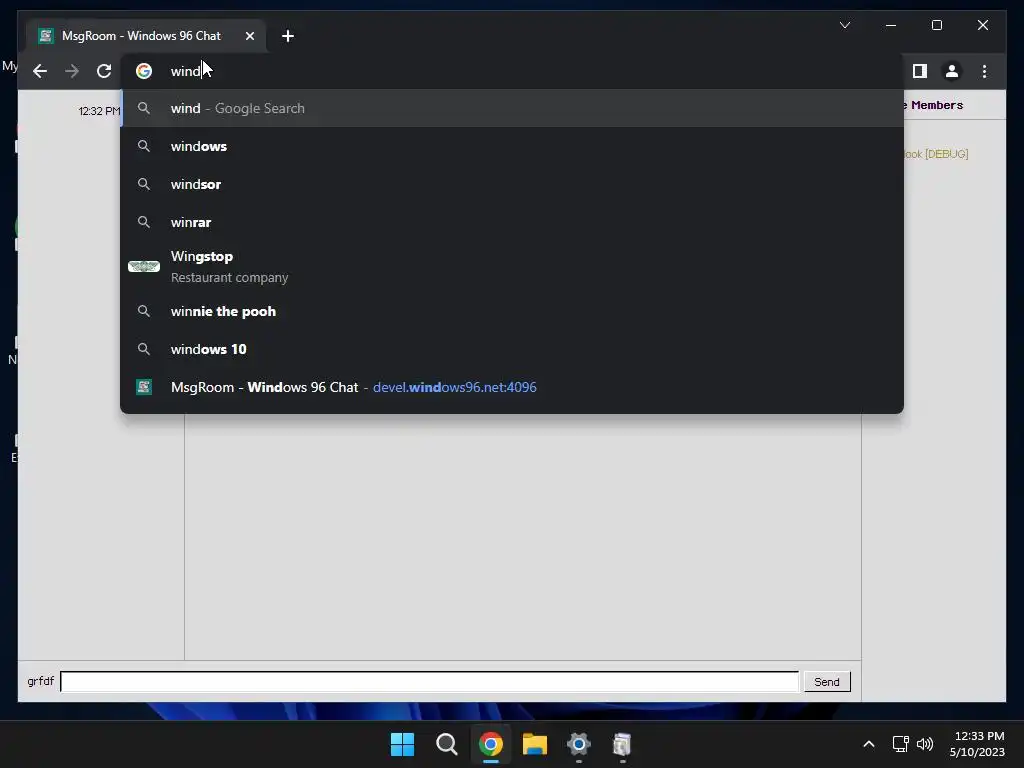This screenshot has width=1024, height=768.
Task: Select the Wingstop Restaurant company suggestion
Action: click(x=513, y=266)
